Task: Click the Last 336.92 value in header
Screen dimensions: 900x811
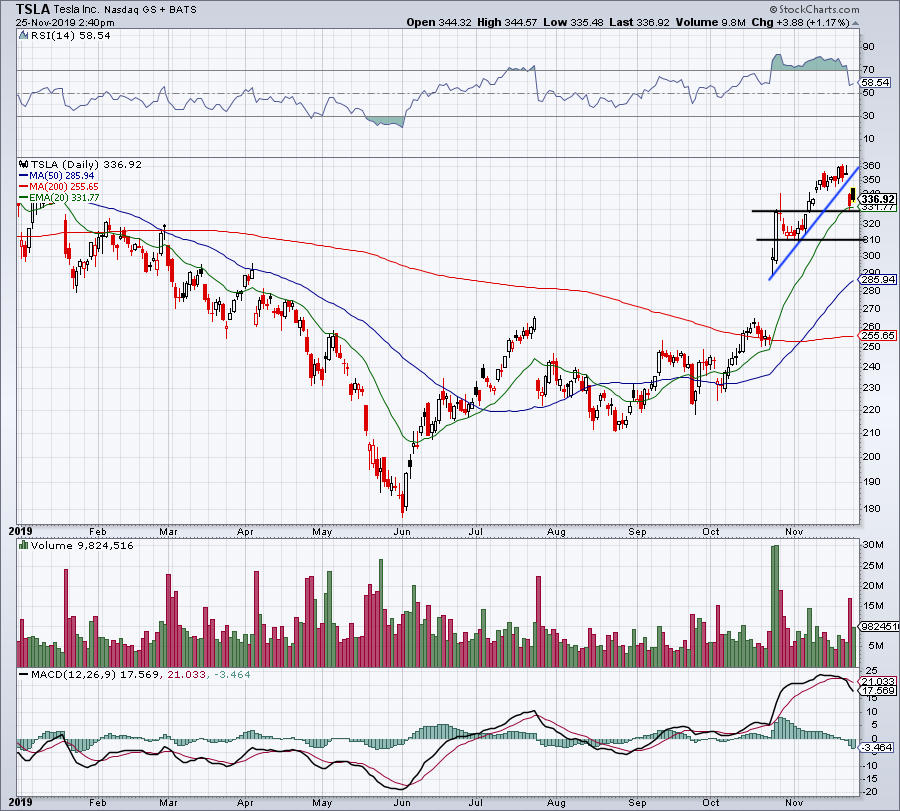Action: [x=639, y=22]
